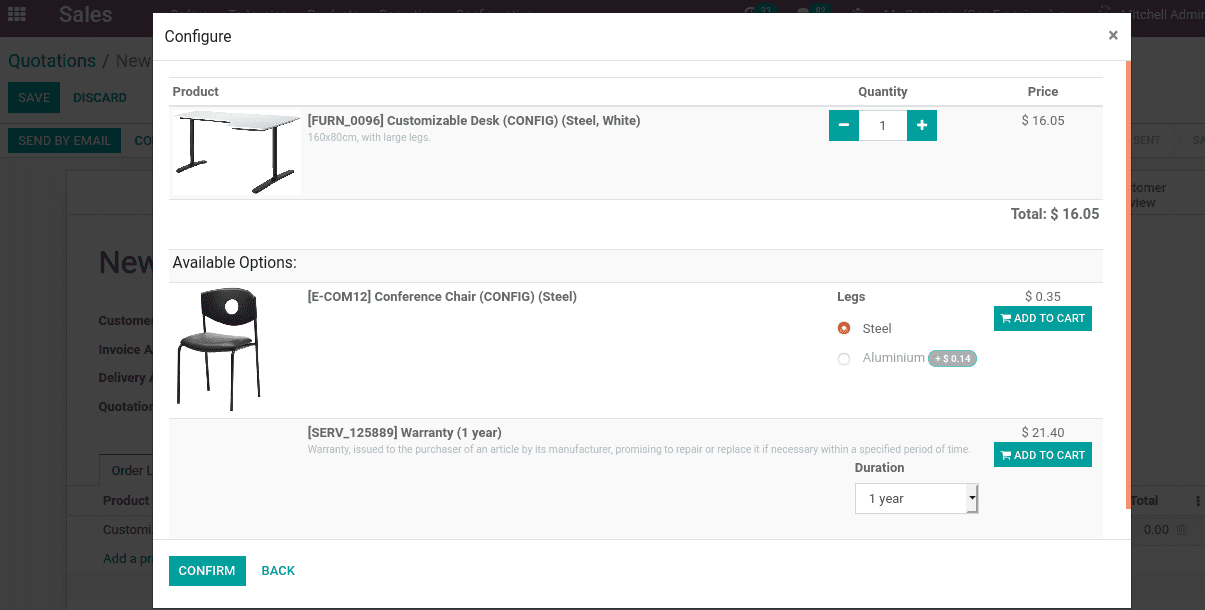Open the apps grid menu

click(17, 15)
